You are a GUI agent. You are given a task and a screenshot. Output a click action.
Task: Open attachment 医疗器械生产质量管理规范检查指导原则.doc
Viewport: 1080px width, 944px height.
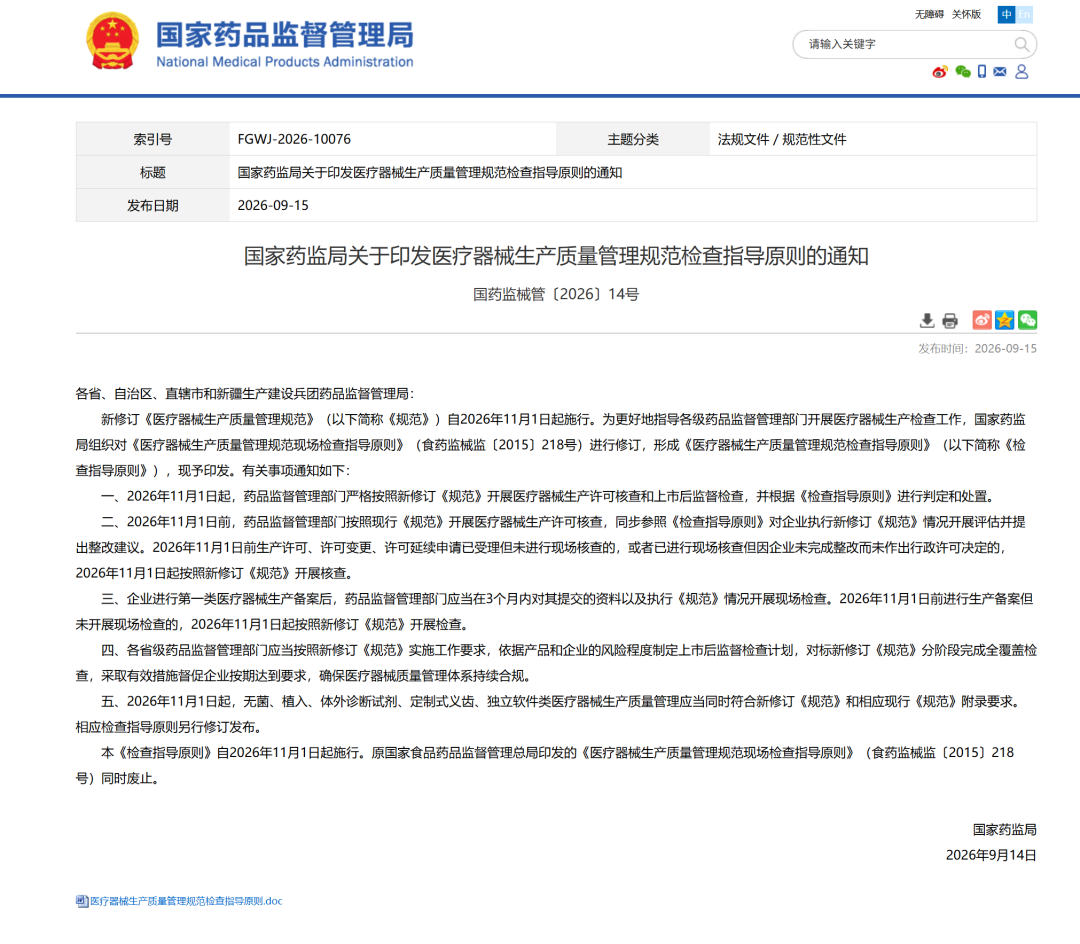(186, 901)
